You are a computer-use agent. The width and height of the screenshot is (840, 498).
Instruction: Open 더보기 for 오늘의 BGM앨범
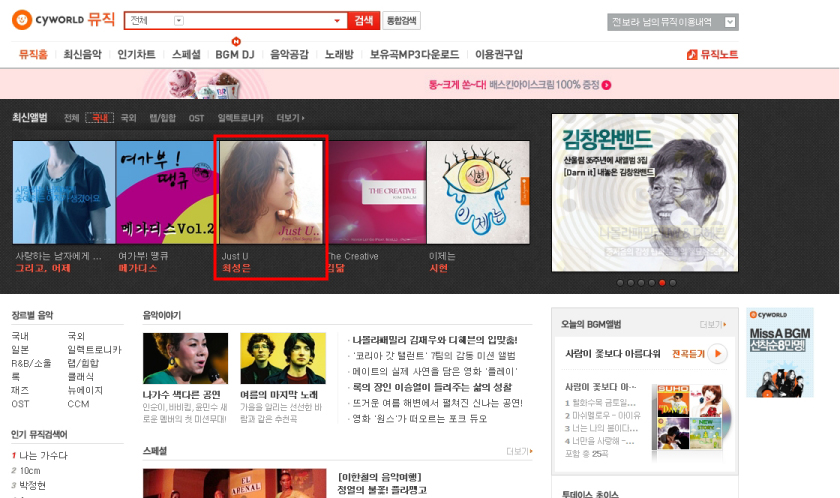[x=713, y=325]
